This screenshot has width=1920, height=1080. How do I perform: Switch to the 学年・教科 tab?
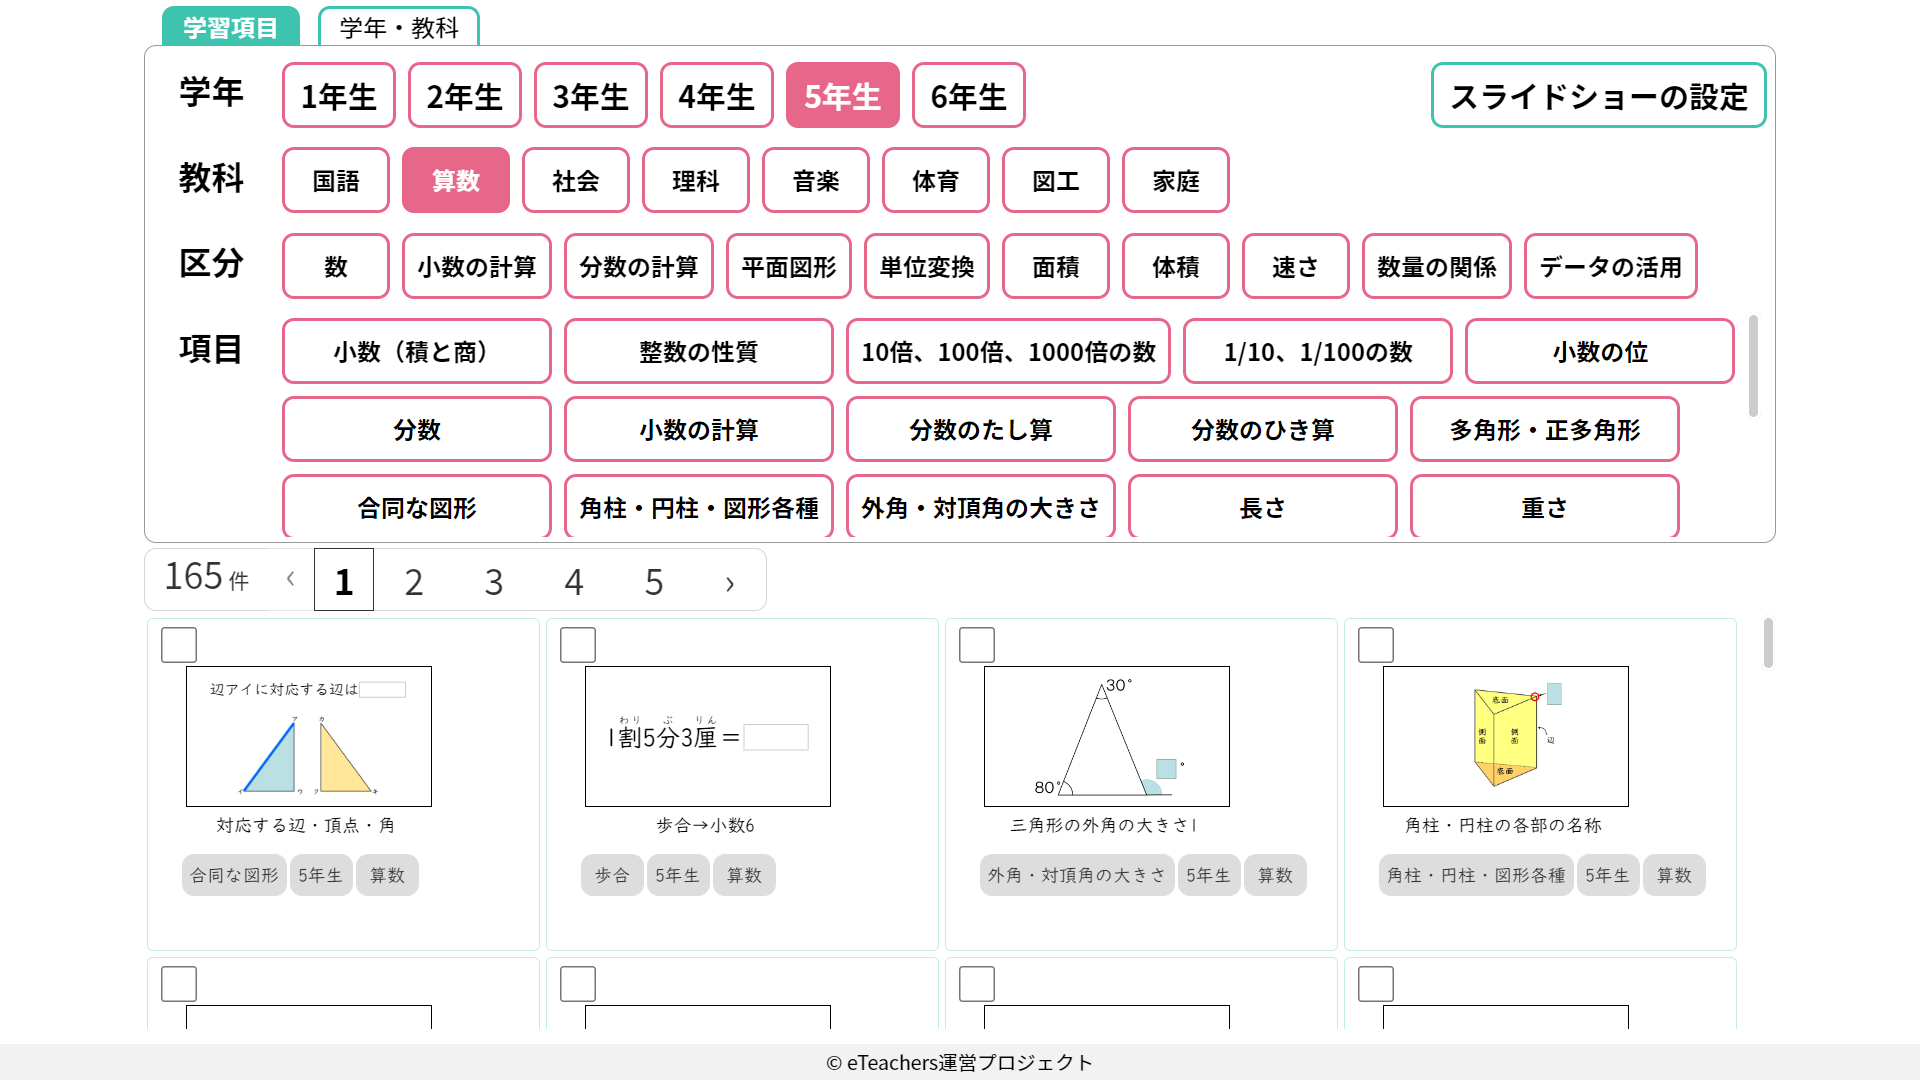coord(398,27)
